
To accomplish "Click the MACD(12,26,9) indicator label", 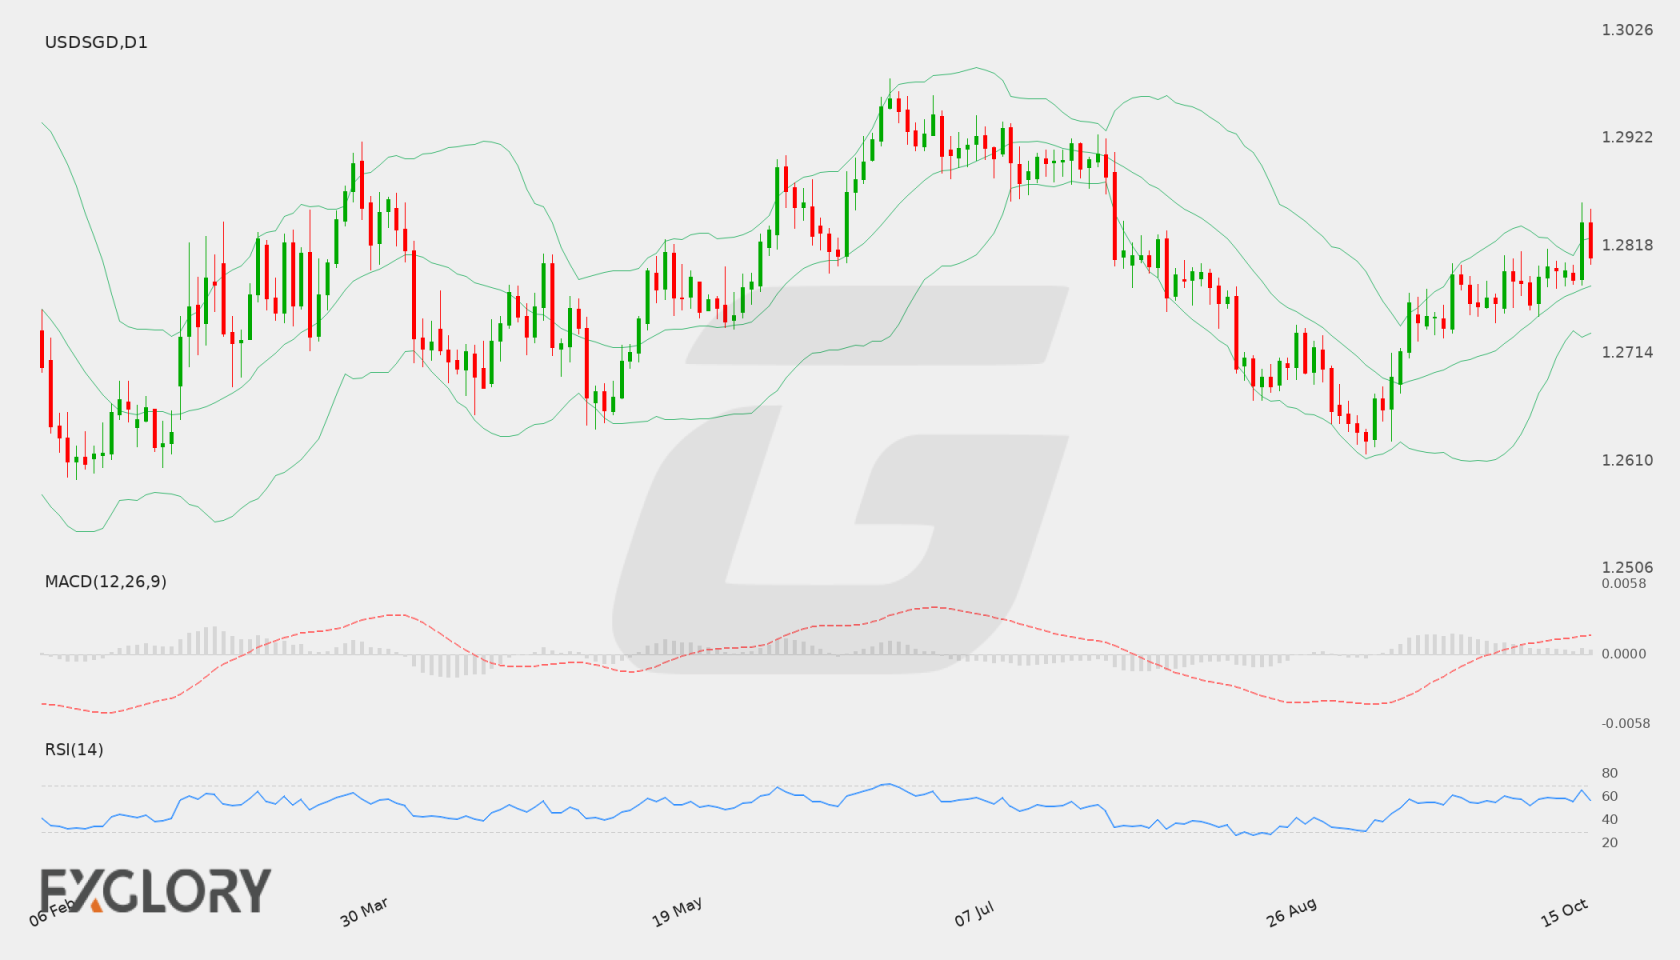I will coord(105,581).
